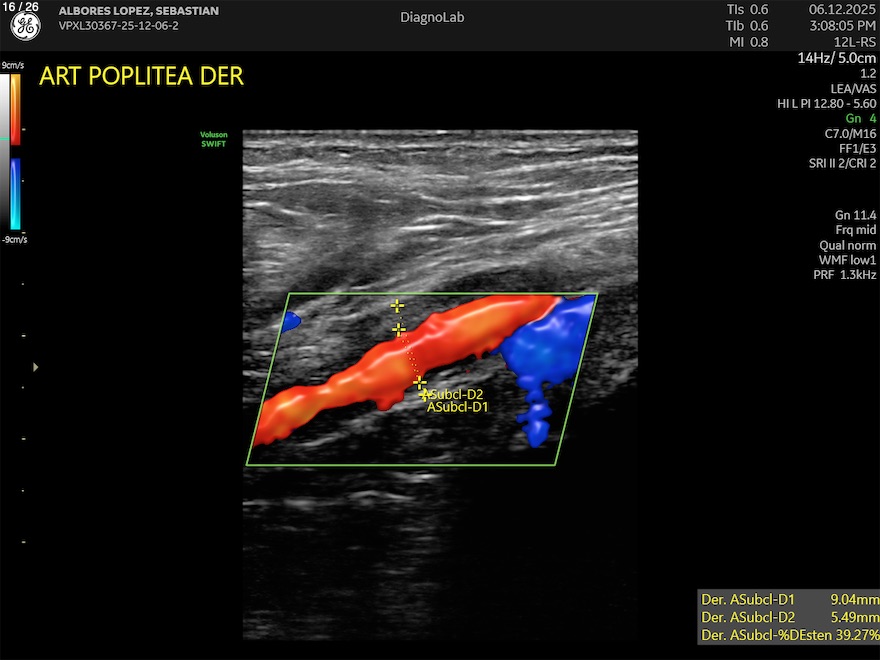Click the ASubcl-D1 measurement label on image
The width and height of the screenshot is (880, 660).
457,407
